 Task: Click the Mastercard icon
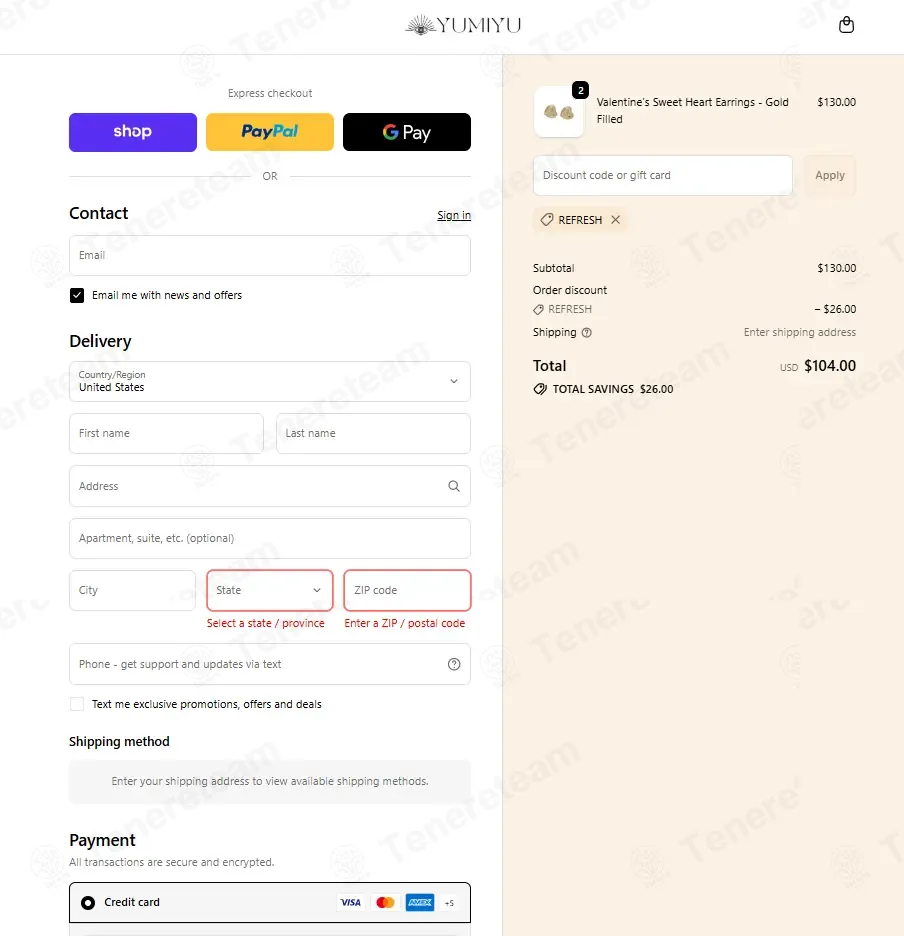tap(385, 902)
